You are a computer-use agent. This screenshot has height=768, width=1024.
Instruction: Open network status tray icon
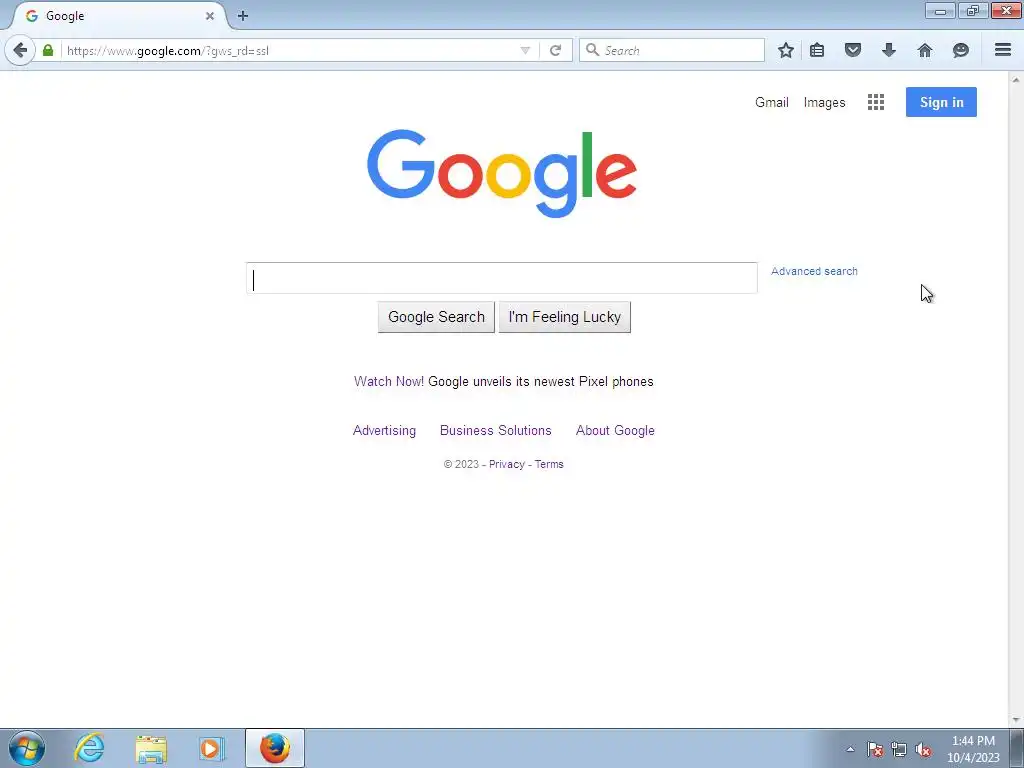coord(899,750)
